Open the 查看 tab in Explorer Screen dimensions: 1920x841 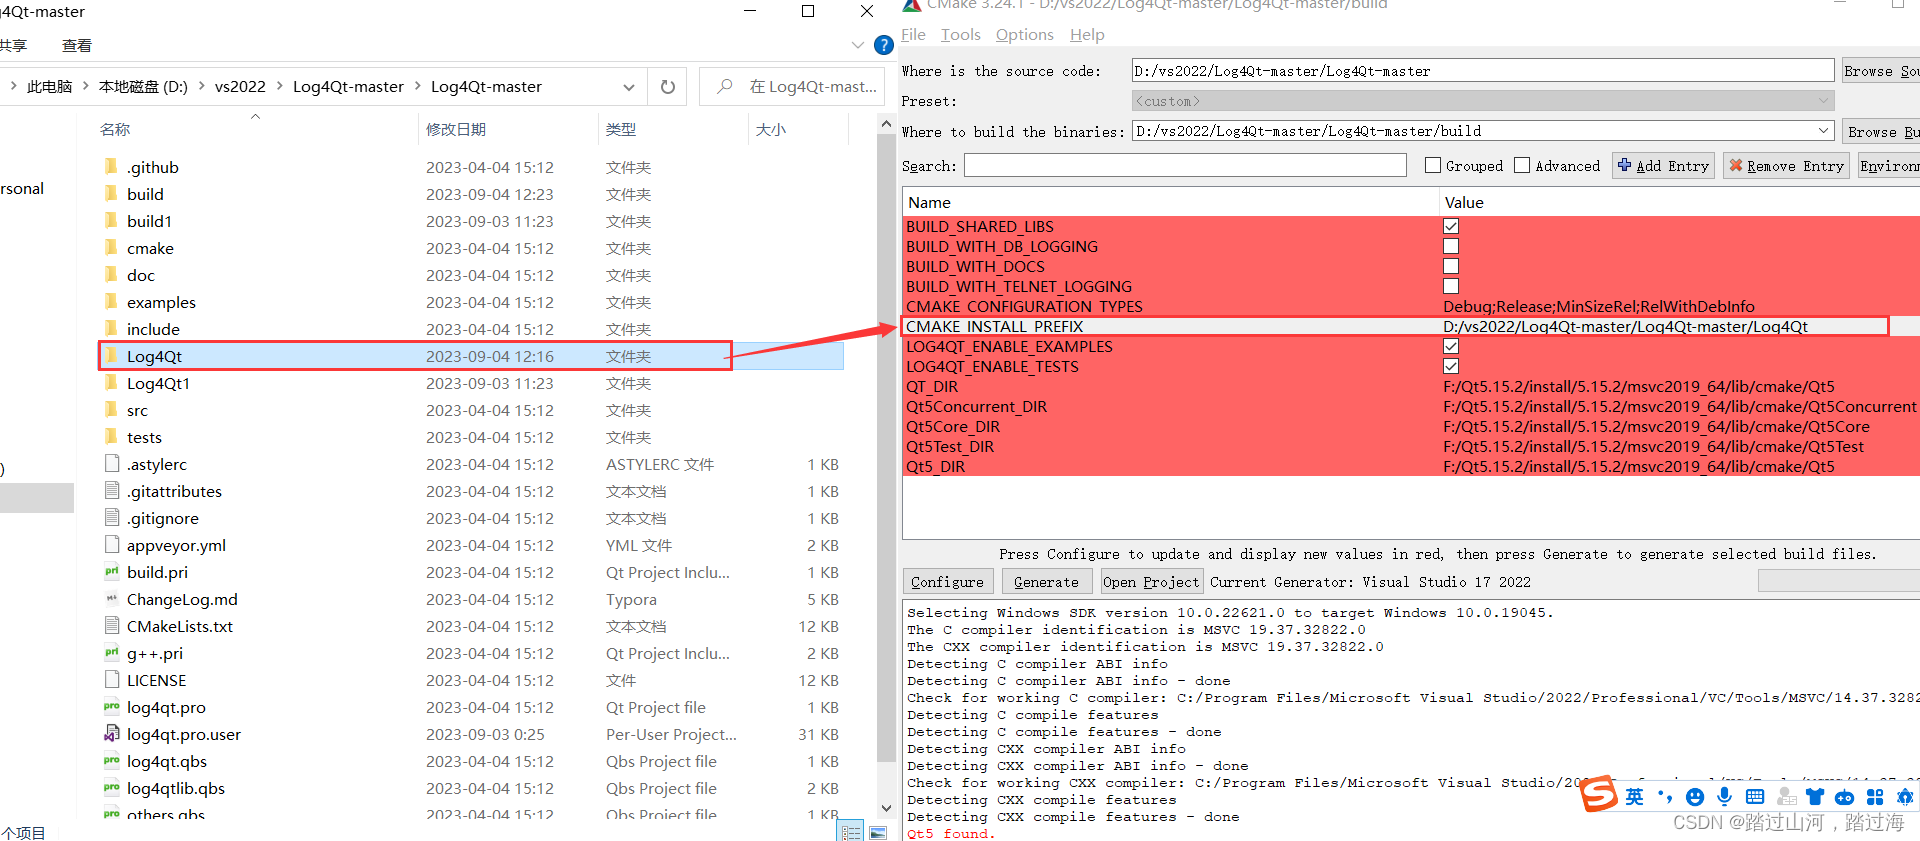point(77,46)
